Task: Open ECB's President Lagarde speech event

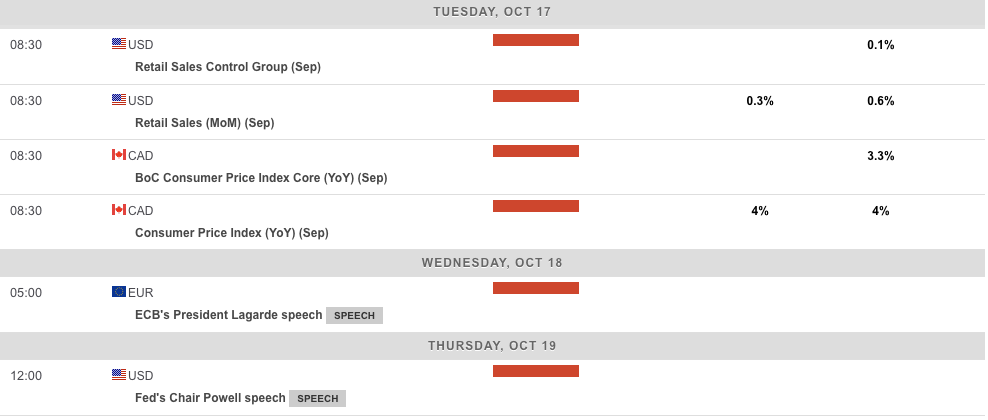Action: point(228,315)
